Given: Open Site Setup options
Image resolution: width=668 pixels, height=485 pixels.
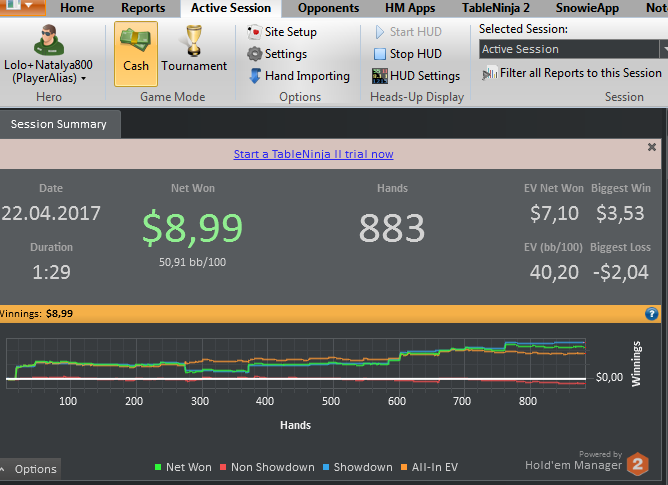Looking at the screenshot, I should 282,32.
